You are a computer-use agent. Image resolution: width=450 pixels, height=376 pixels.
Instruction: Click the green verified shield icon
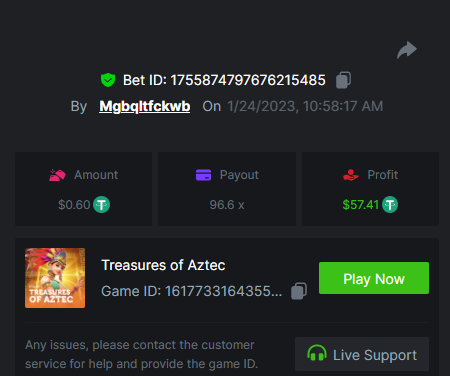point(108,80)
